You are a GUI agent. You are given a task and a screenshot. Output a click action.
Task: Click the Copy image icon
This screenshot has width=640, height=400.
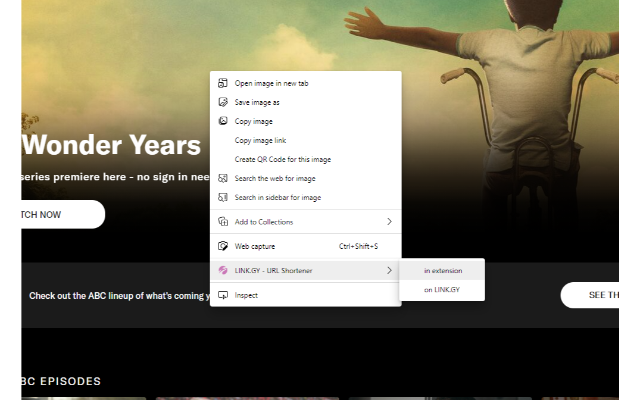point(223,121)
